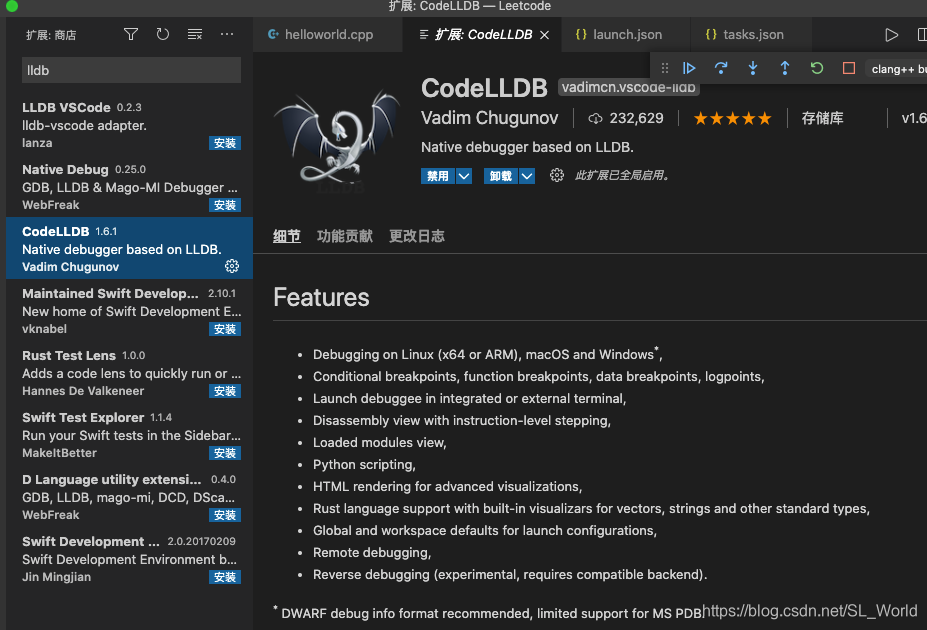Close the 扩展: CodeLLDB tab
The width and height of the screenshot is (927, 630).
pyautogui.click(x=544, y=35)
